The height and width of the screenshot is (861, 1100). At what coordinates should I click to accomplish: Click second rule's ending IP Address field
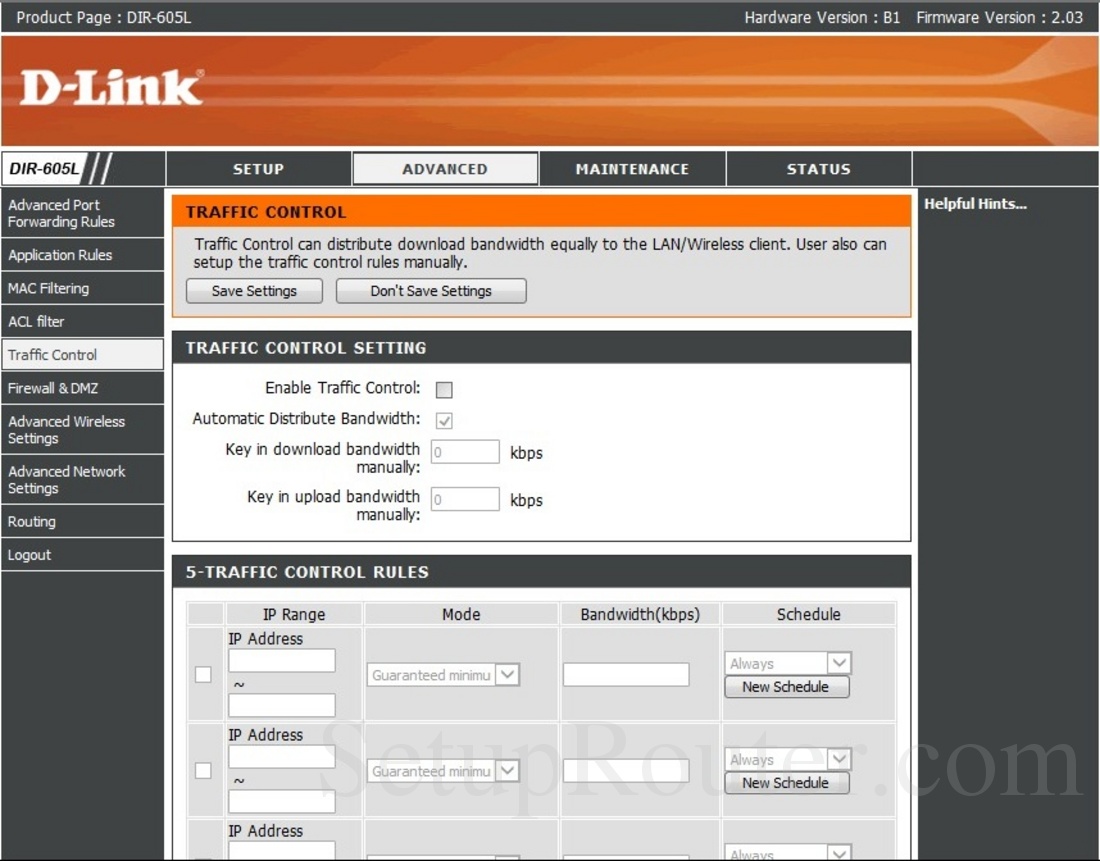tap(282, 801)
